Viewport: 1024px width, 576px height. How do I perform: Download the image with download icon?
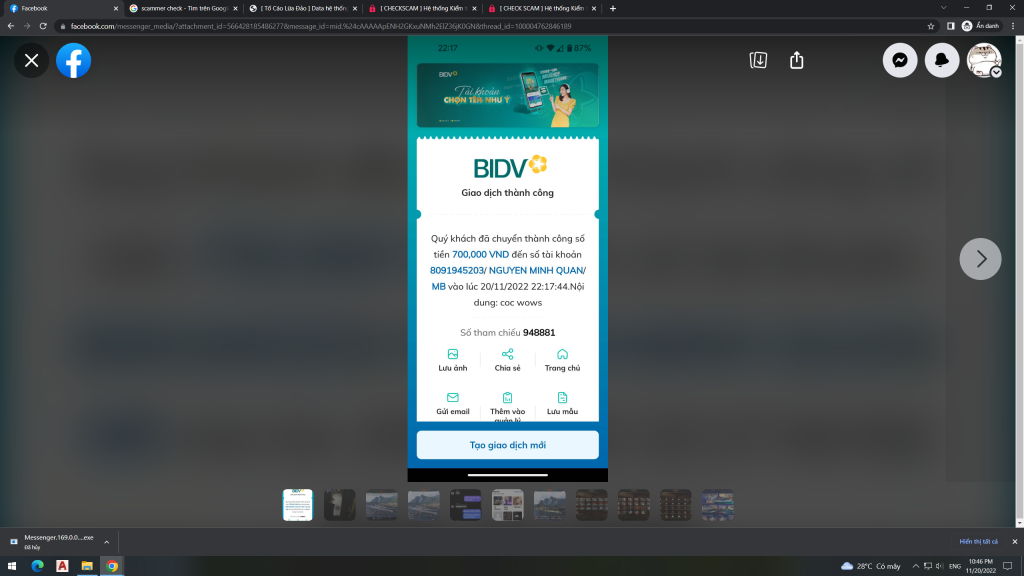(x=758, y=60)
